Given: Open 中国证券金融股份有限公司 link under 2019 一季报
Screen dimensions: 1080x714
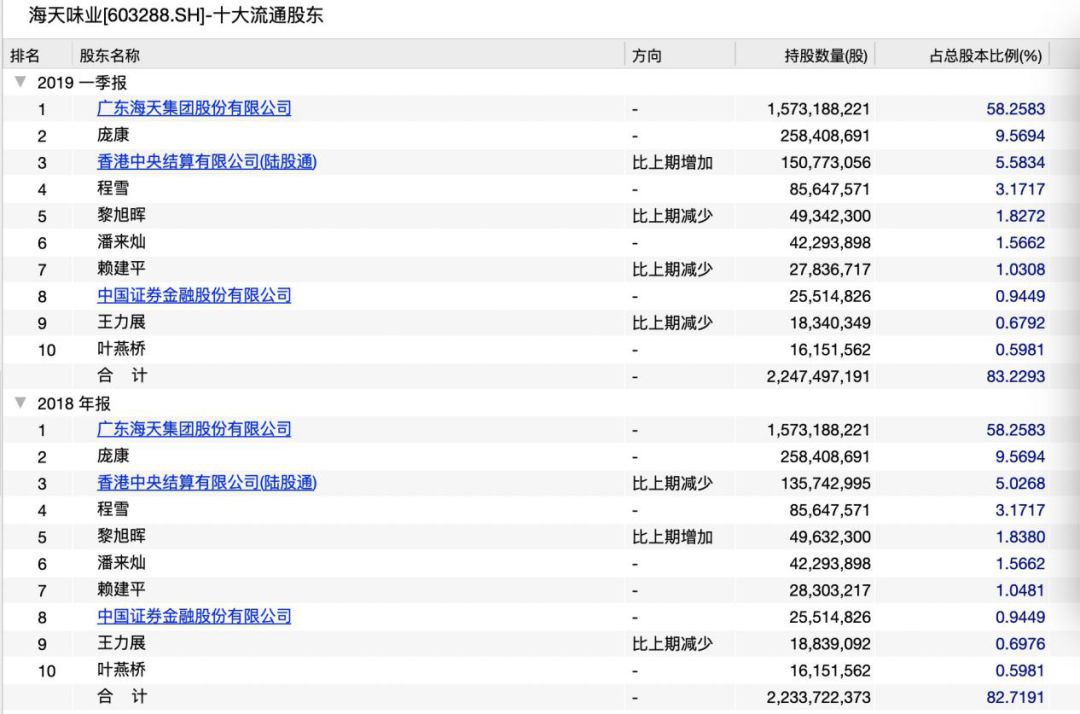Looking at the screenshot, I should (x=194, y=295).
